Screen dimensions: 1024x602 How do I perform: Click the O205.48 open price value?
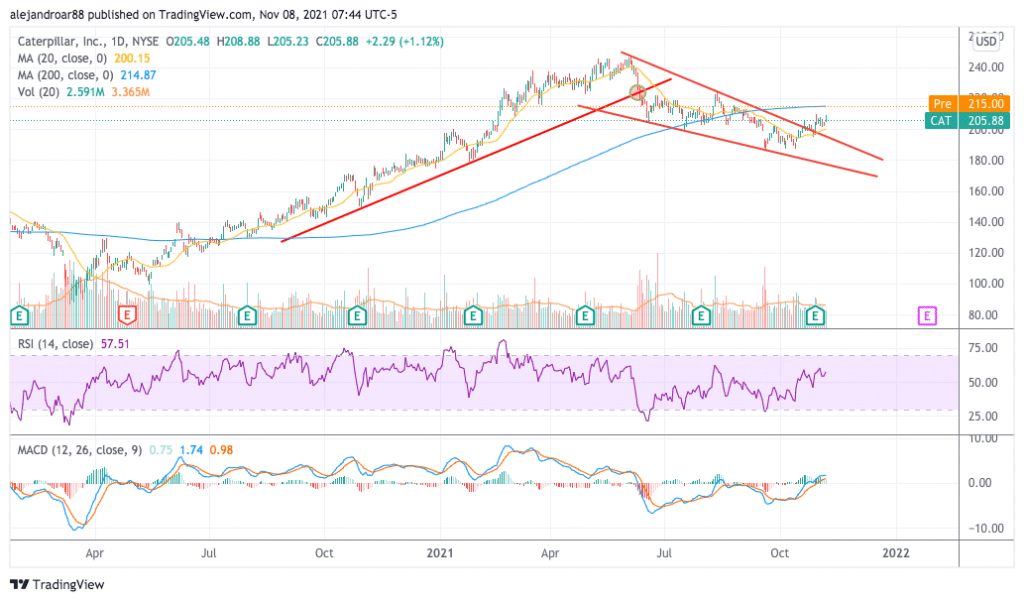[x=187, y=41]
